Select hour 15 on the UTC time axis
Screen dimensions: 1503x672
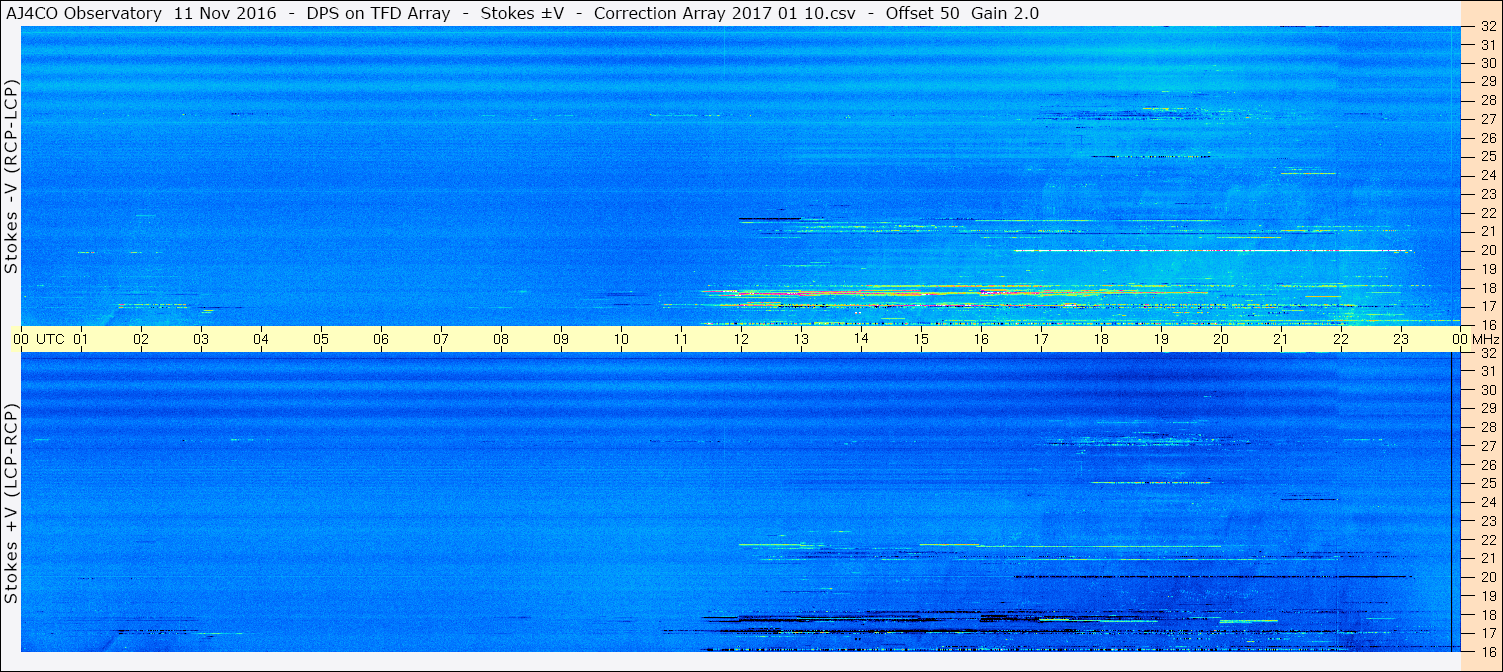(921, 339)
